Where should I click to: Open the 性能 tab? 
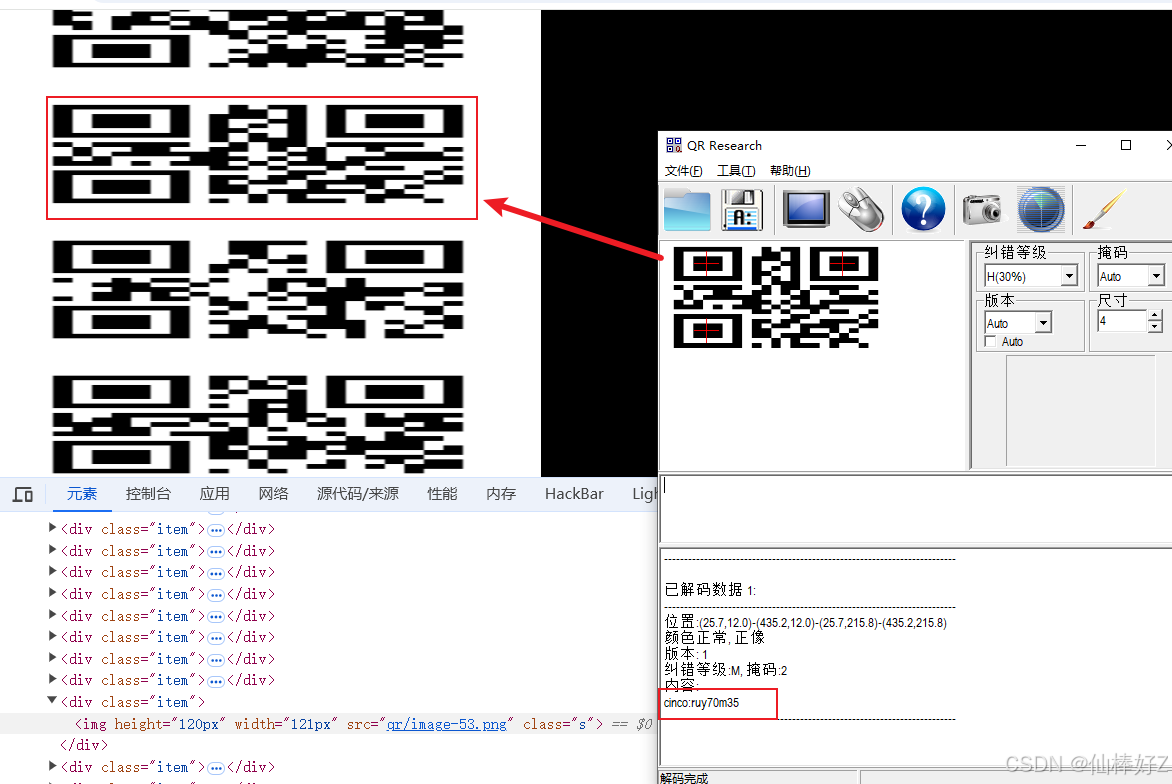point(442,494)
